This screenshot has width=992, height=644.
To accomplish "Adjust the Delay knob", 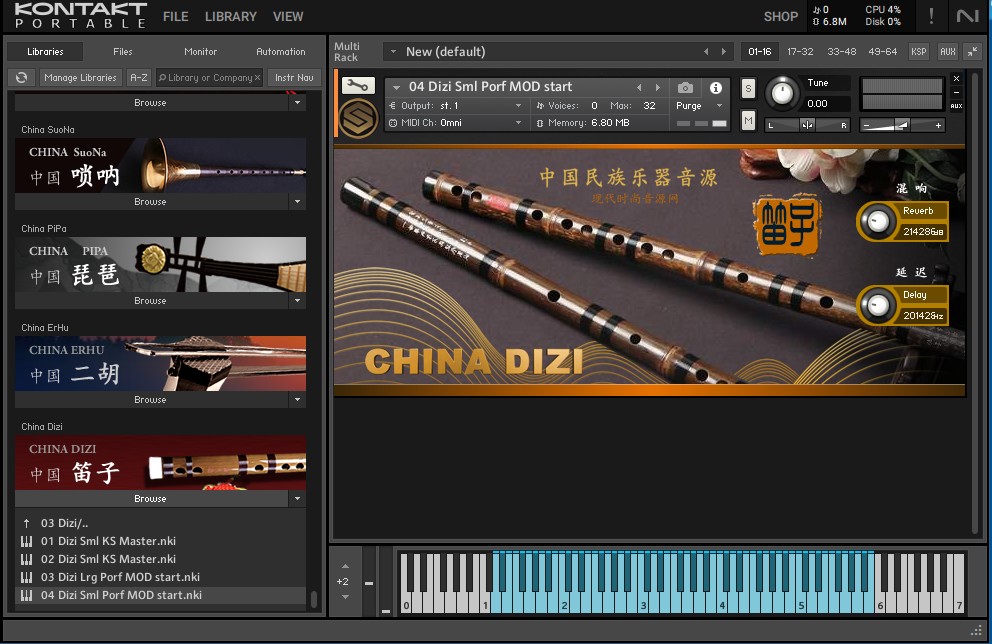I will [877, 306].
